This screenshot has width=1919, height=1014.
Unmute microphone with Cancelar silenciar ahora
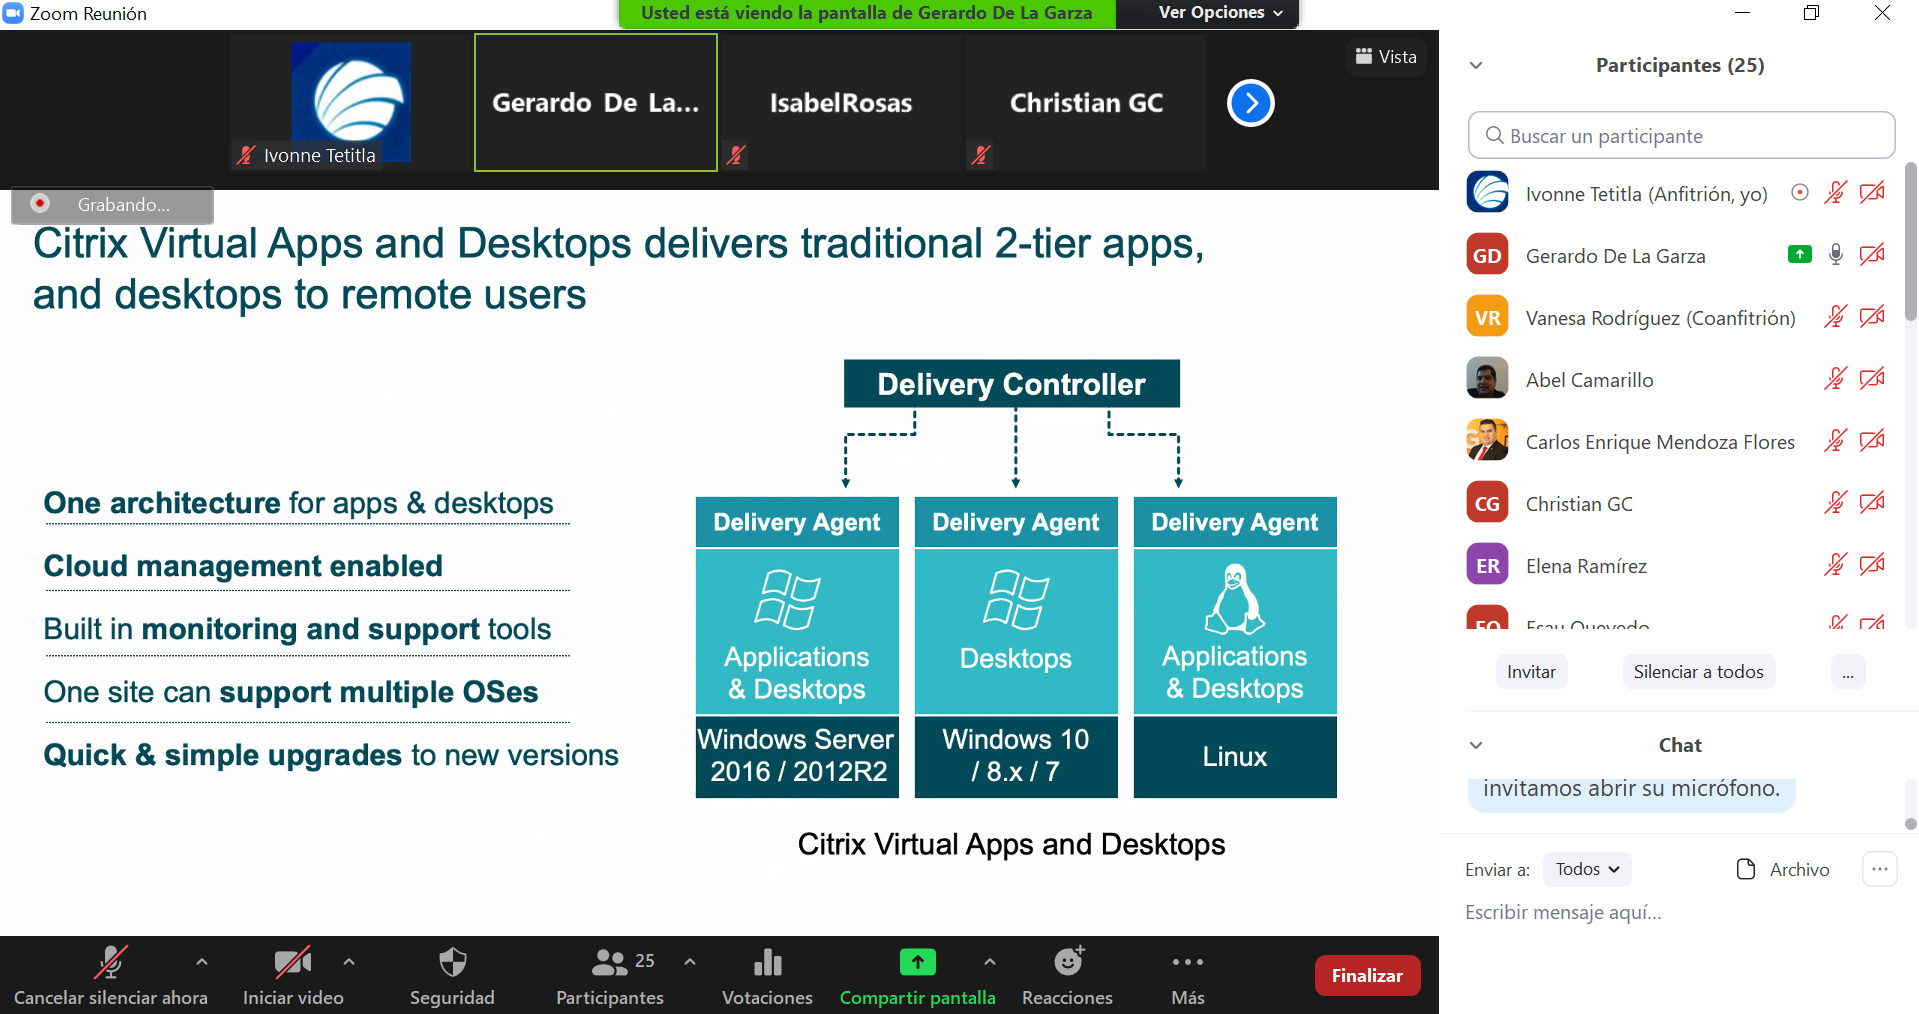click(110, 976)
